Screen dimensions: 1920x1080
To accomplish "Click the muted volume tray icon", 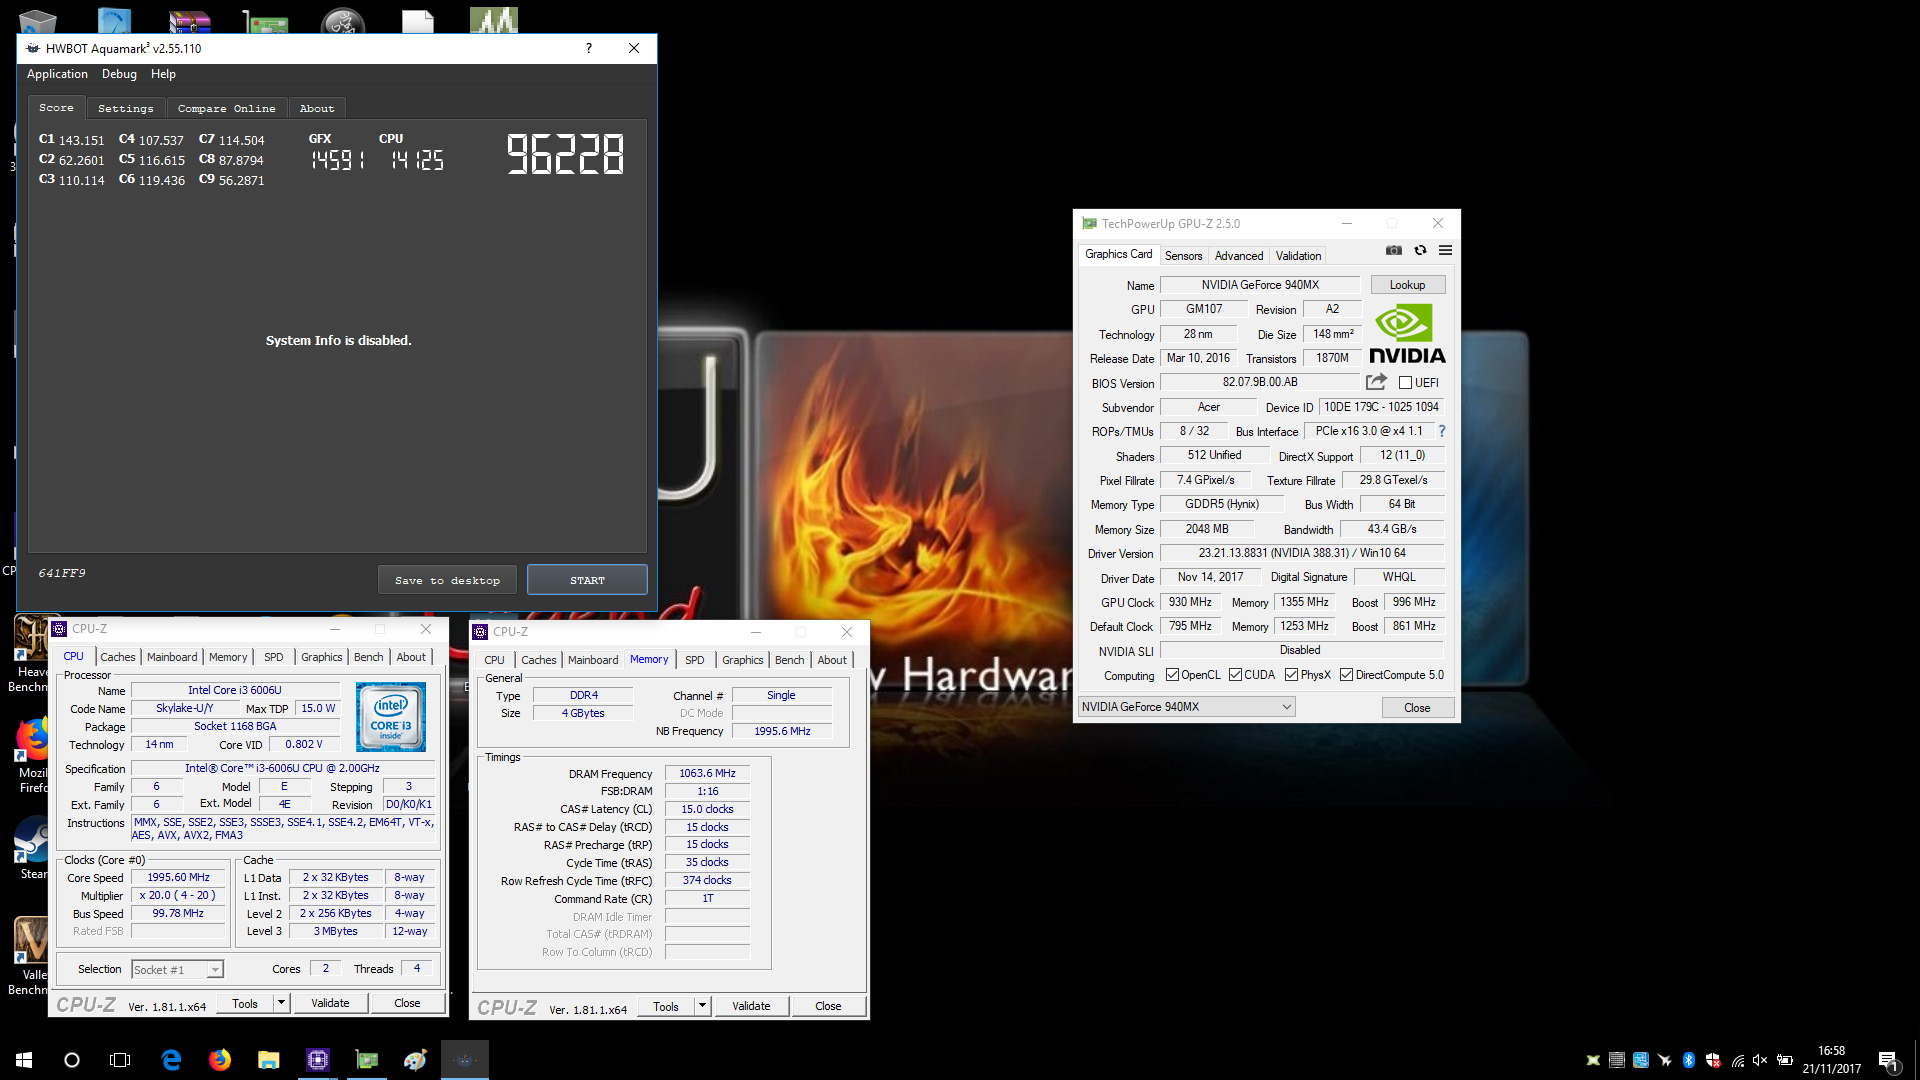I will [1760, 1060].
